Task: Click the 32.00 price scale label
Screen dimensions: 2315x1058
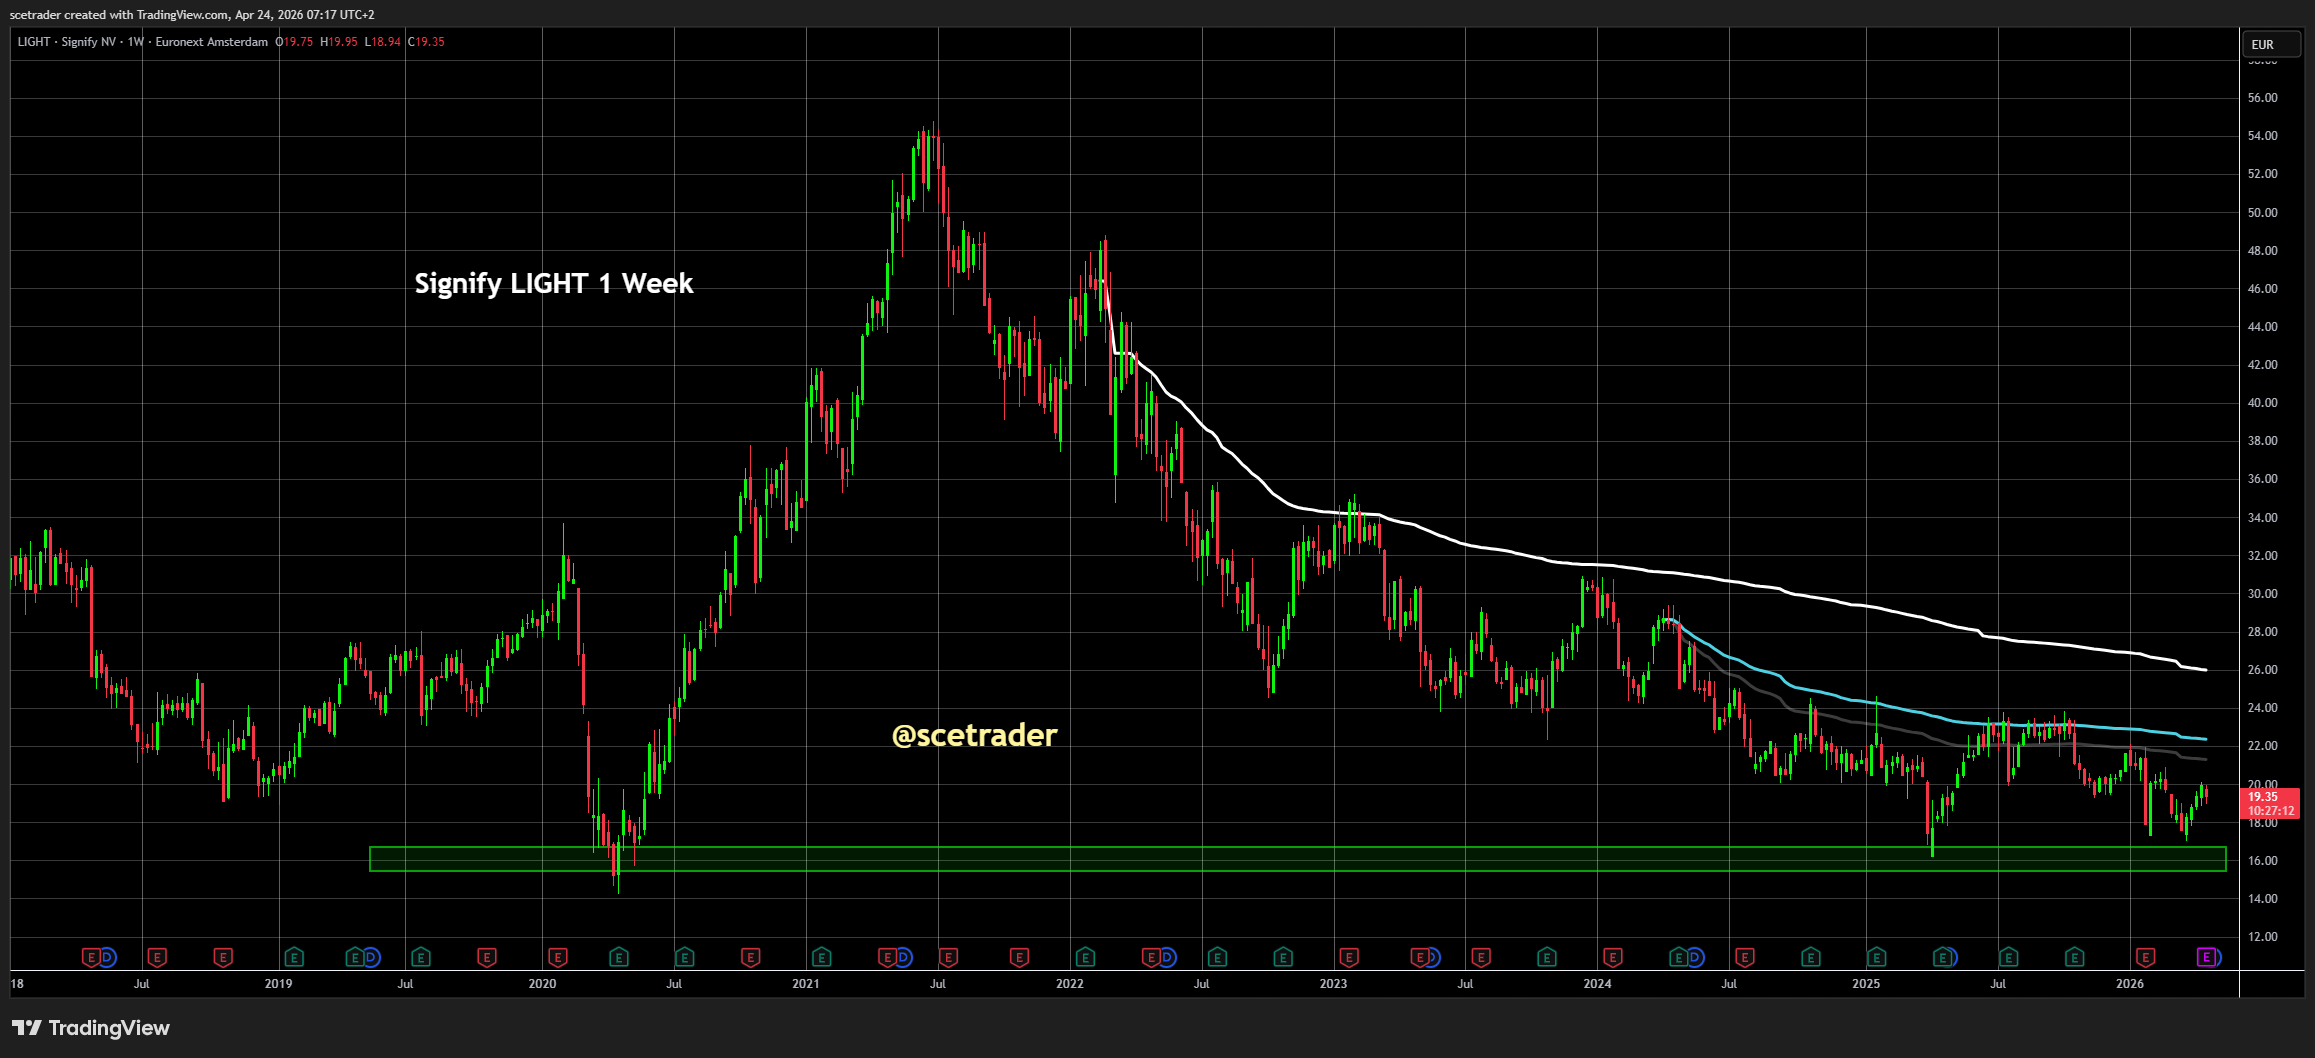Action: point(2262,556)
